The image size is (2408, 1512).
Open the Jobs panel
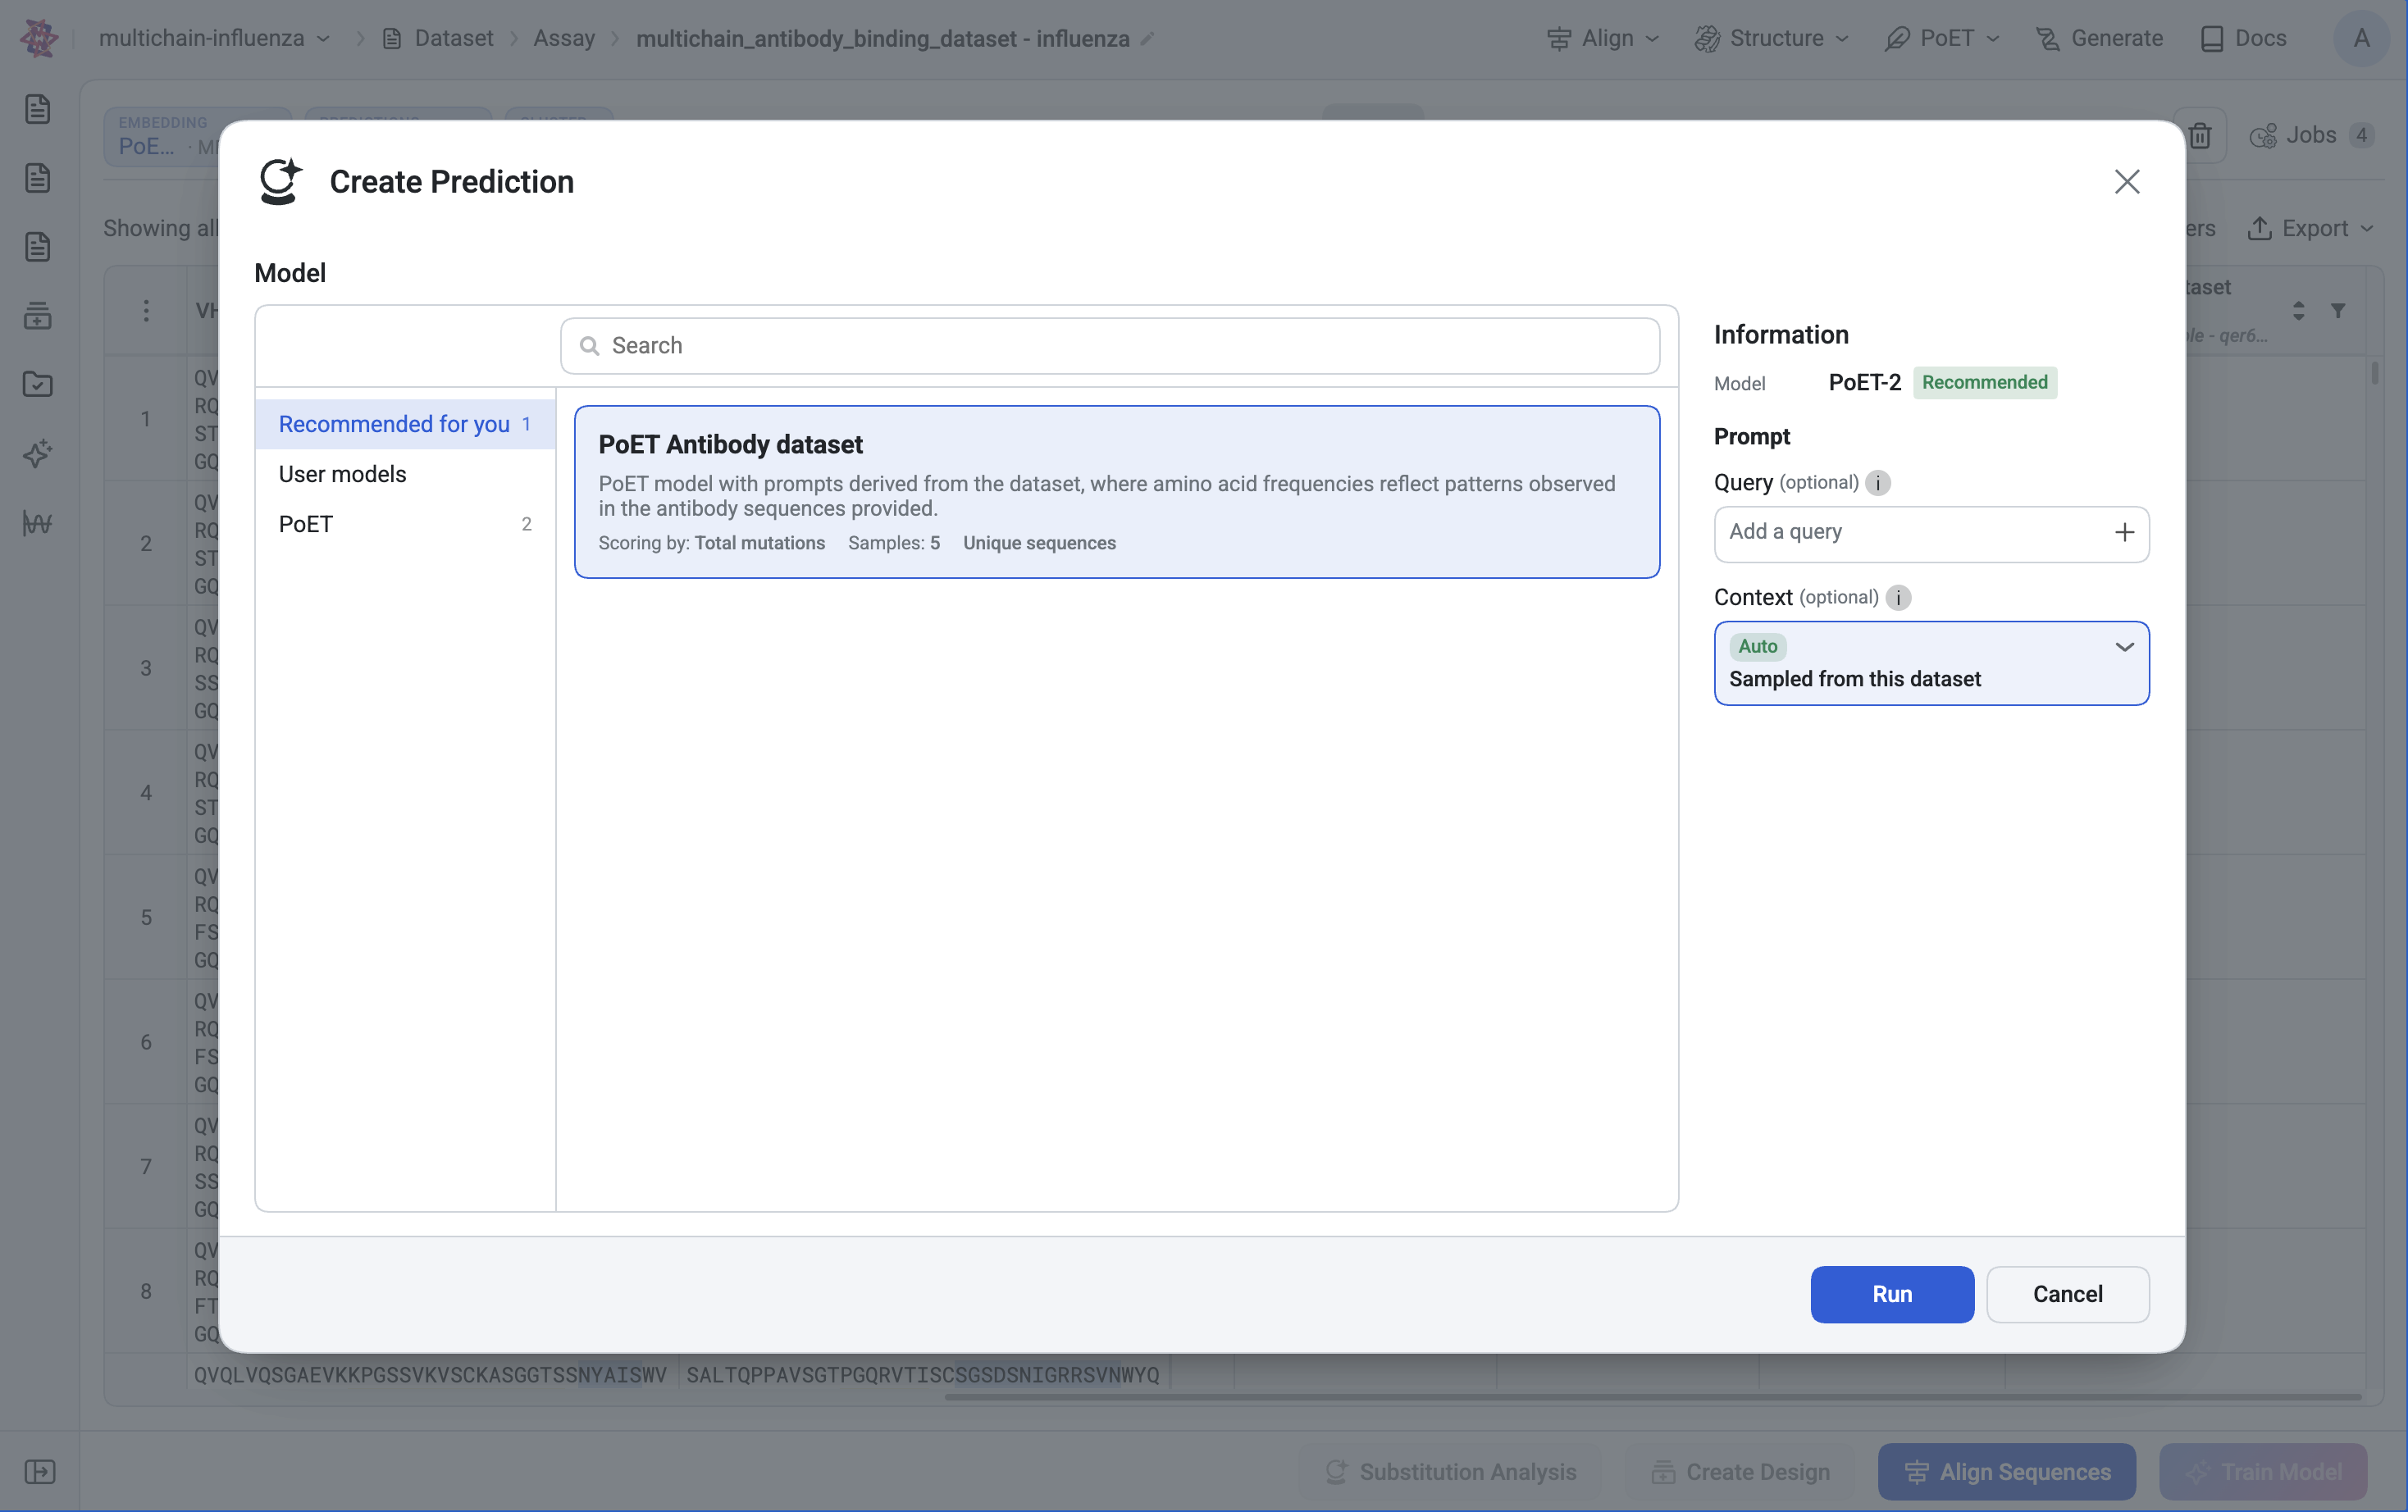pyautogui.click(x=2311, y=135)
